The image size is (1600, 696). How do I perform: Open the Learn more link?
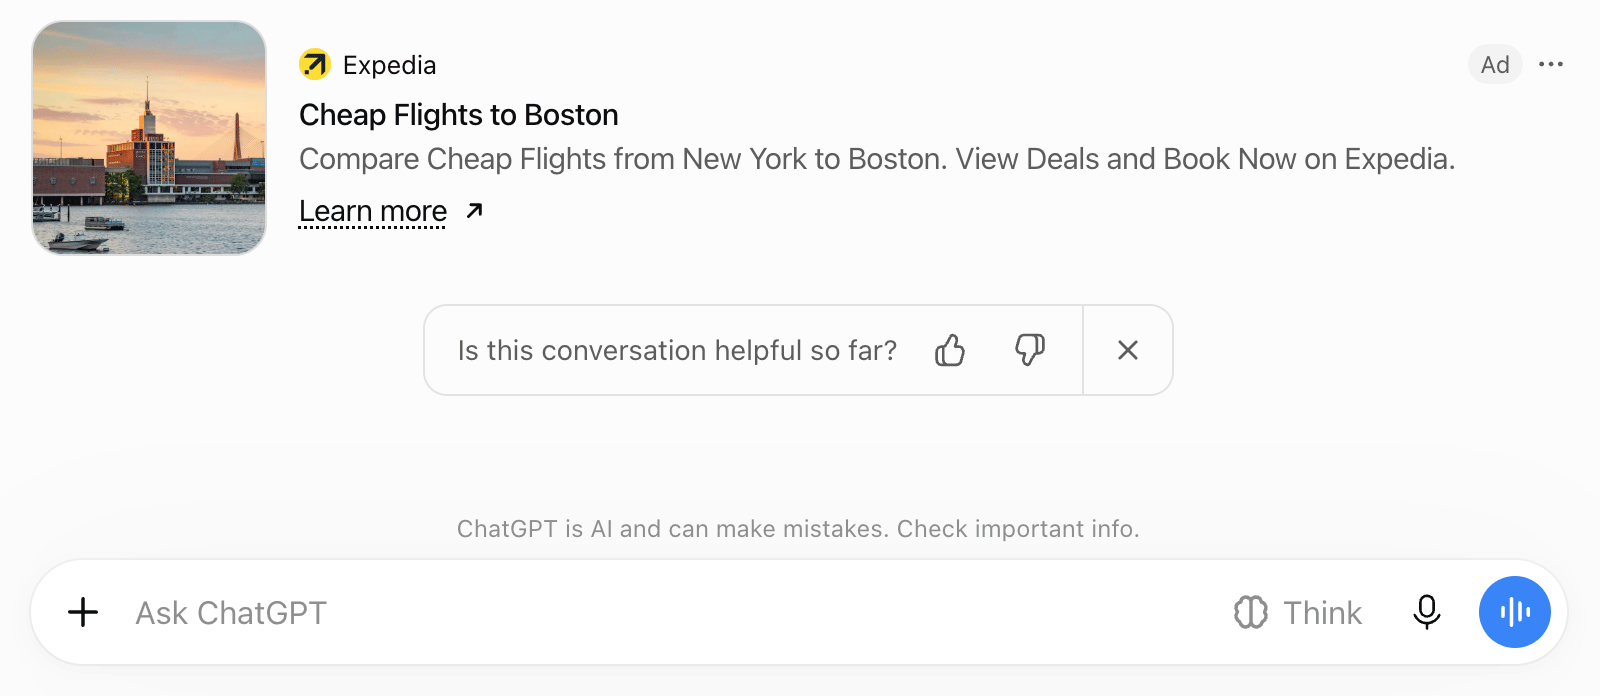(373, 212)
